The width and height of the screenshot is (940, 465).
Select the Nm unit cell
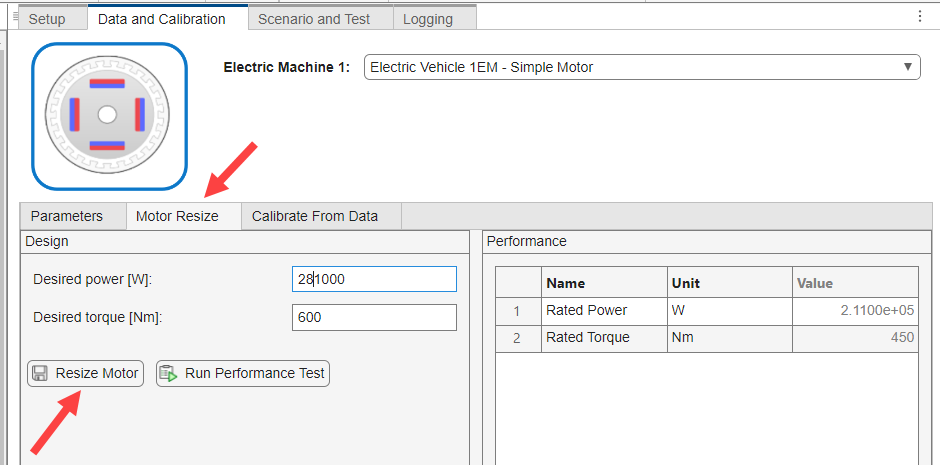[729, 337]
